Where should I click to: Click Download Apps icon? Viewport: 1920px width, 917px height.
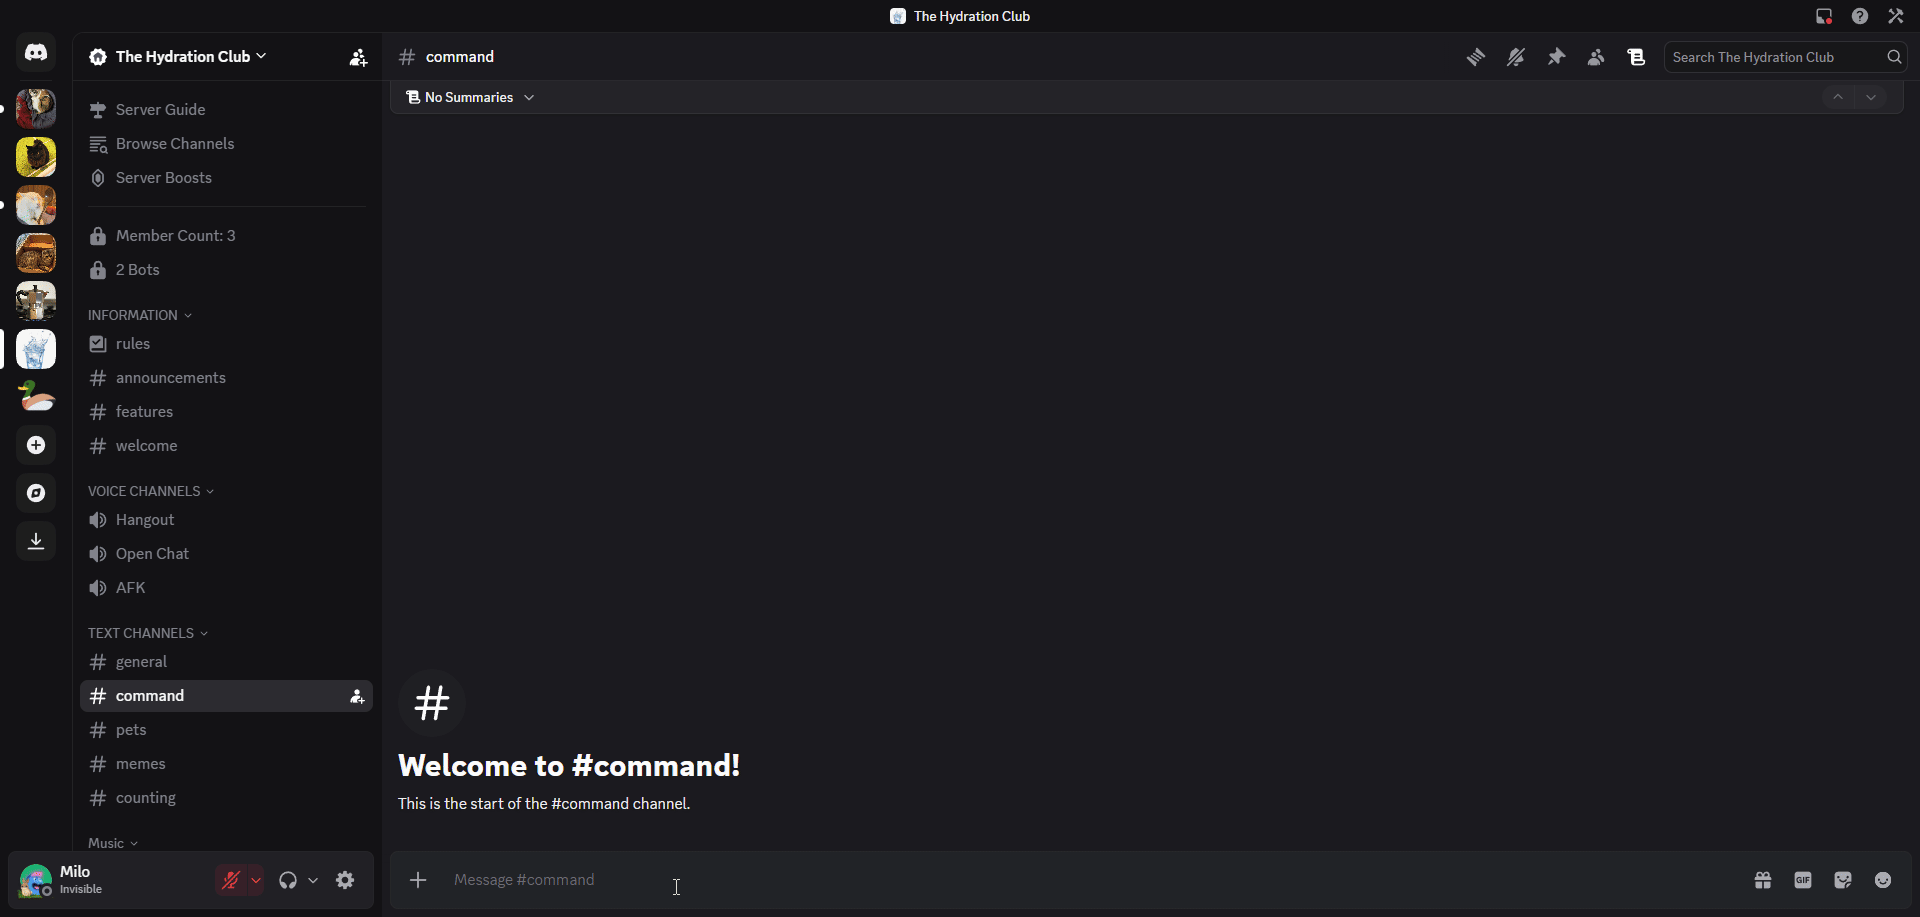pyautogui.click(x=36, y=541)
